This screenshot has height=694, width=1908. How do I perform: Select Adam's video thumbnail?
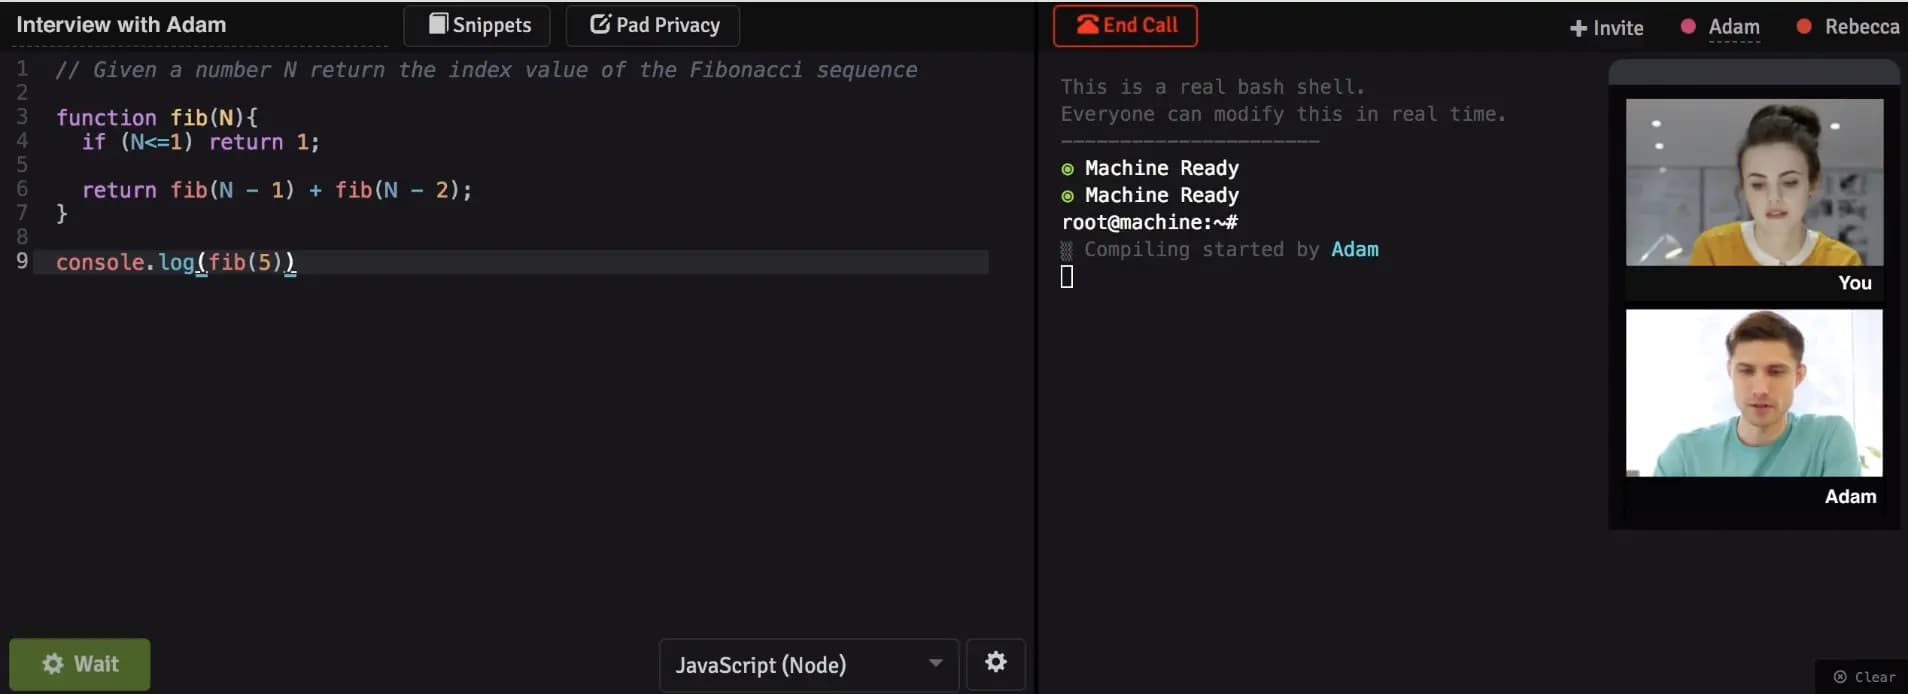click(1753, 393)
